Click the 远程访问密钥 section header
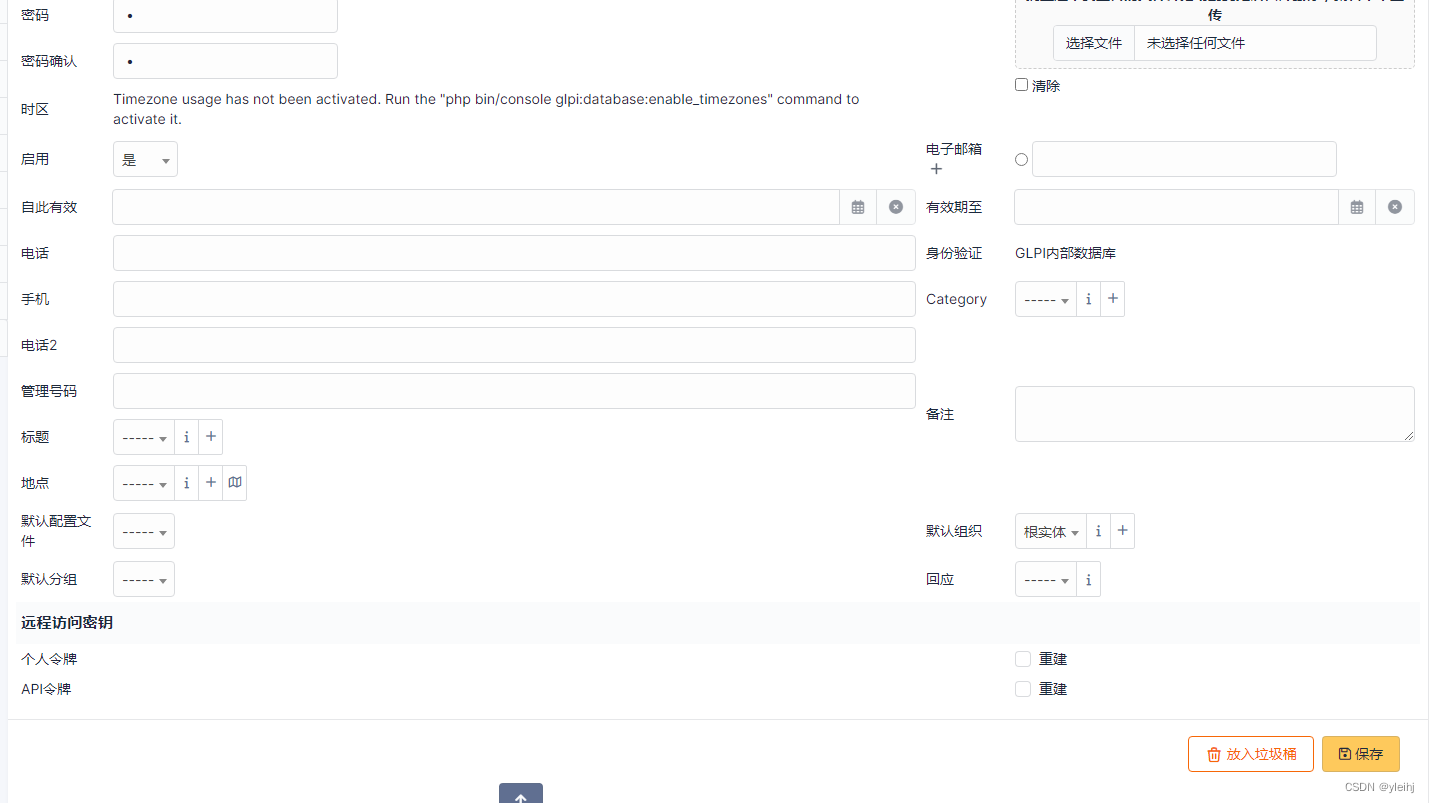 click(x=67, y=622)
